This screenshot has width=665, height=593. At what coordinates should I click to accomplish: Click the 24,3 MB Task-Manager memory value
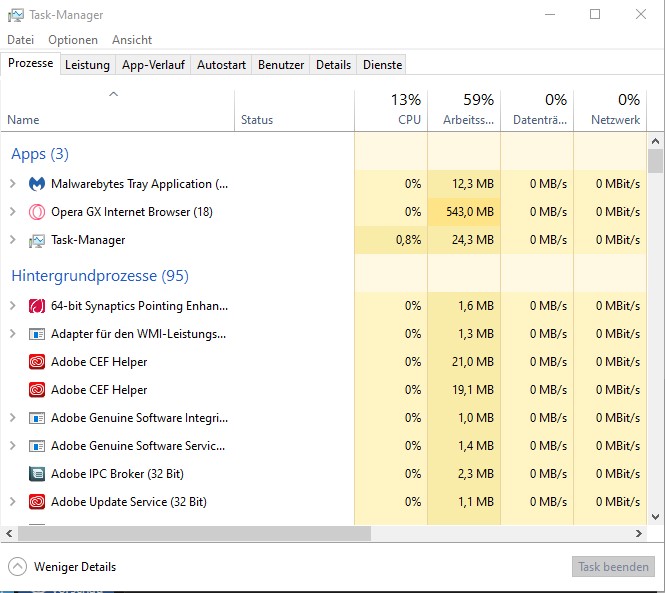473,240
